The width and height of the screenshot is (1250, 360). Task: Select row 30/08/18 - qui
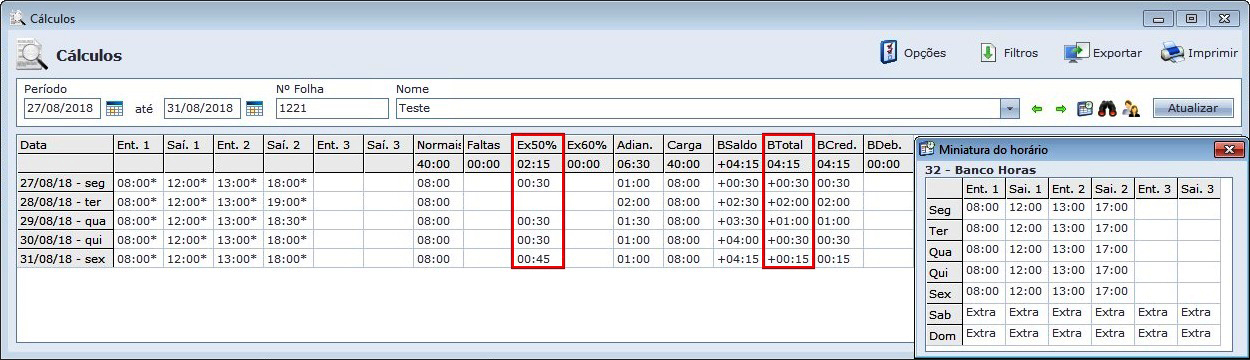[x=65, y=239]
